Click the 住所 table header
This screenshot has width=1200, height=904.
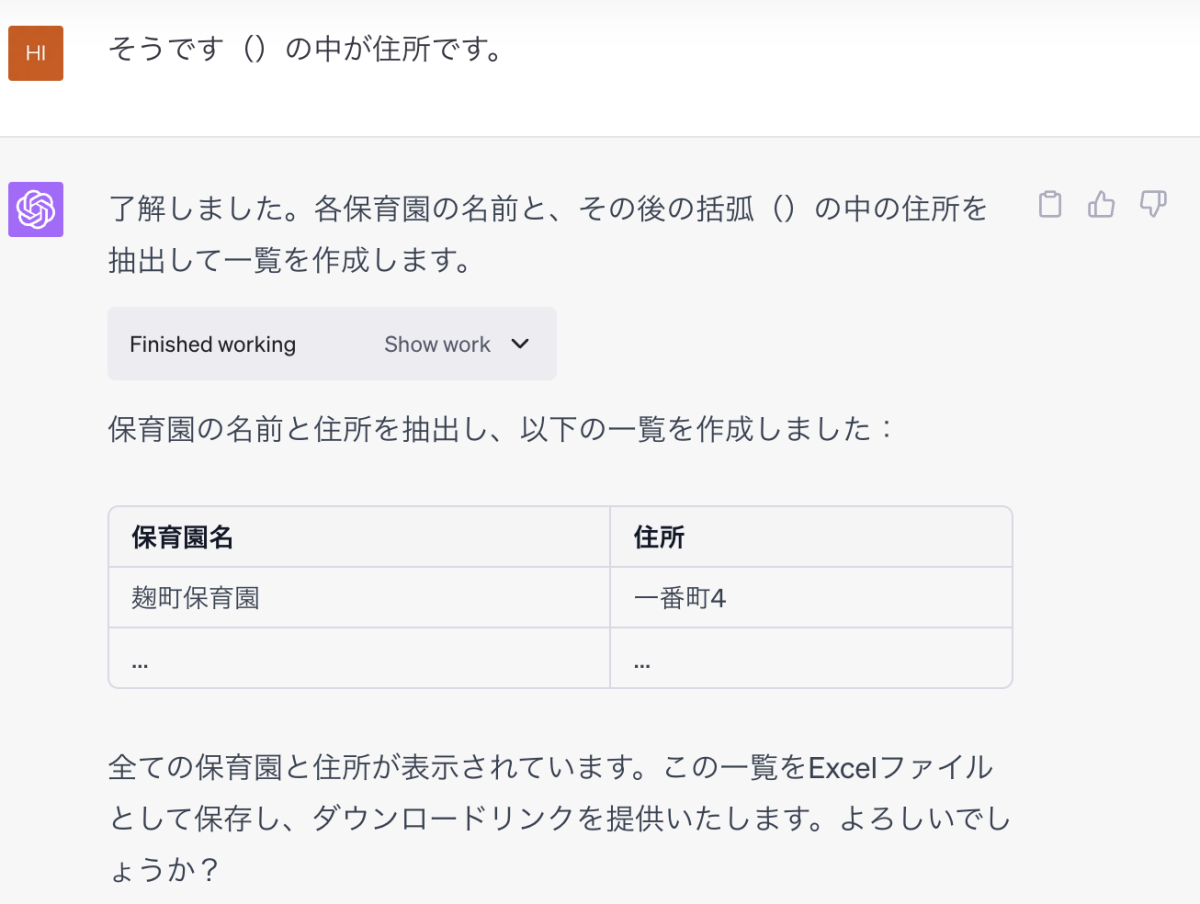[x=659, y=537]
